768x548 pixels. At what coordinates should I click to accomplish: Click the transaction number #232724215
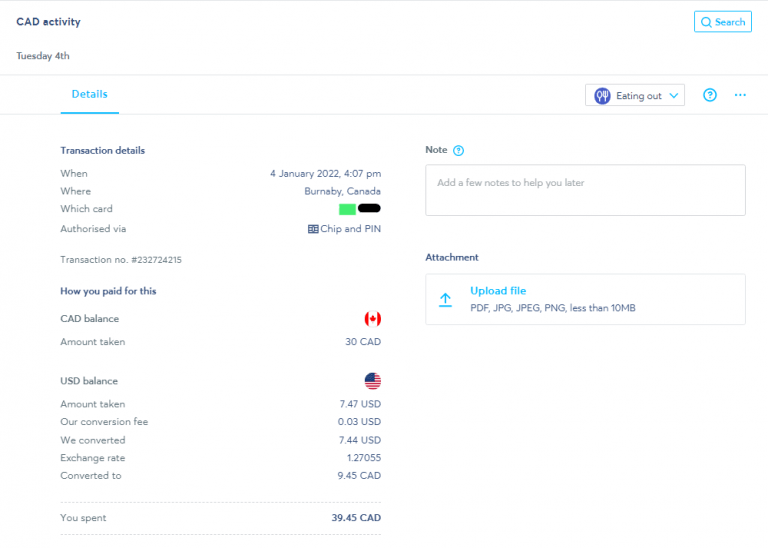point(121,260)
